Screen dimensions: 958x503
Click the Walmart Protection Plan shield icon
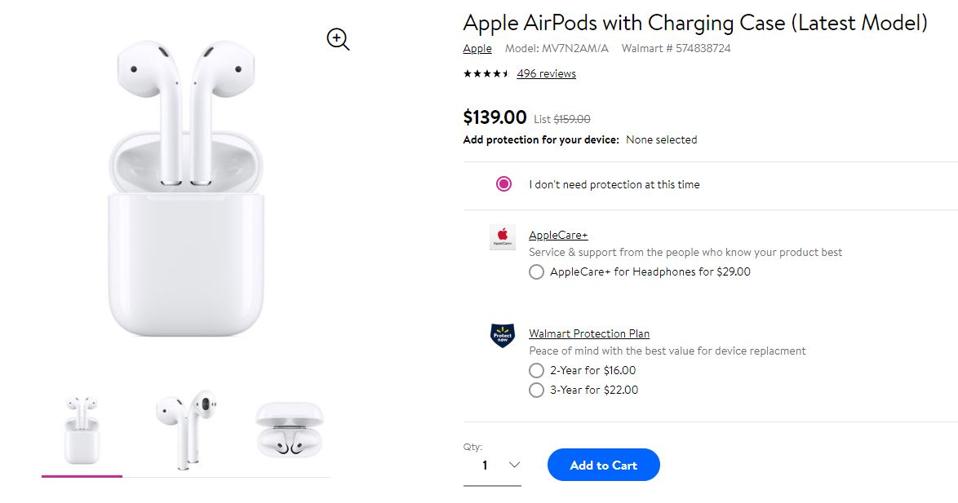(502, 335)
